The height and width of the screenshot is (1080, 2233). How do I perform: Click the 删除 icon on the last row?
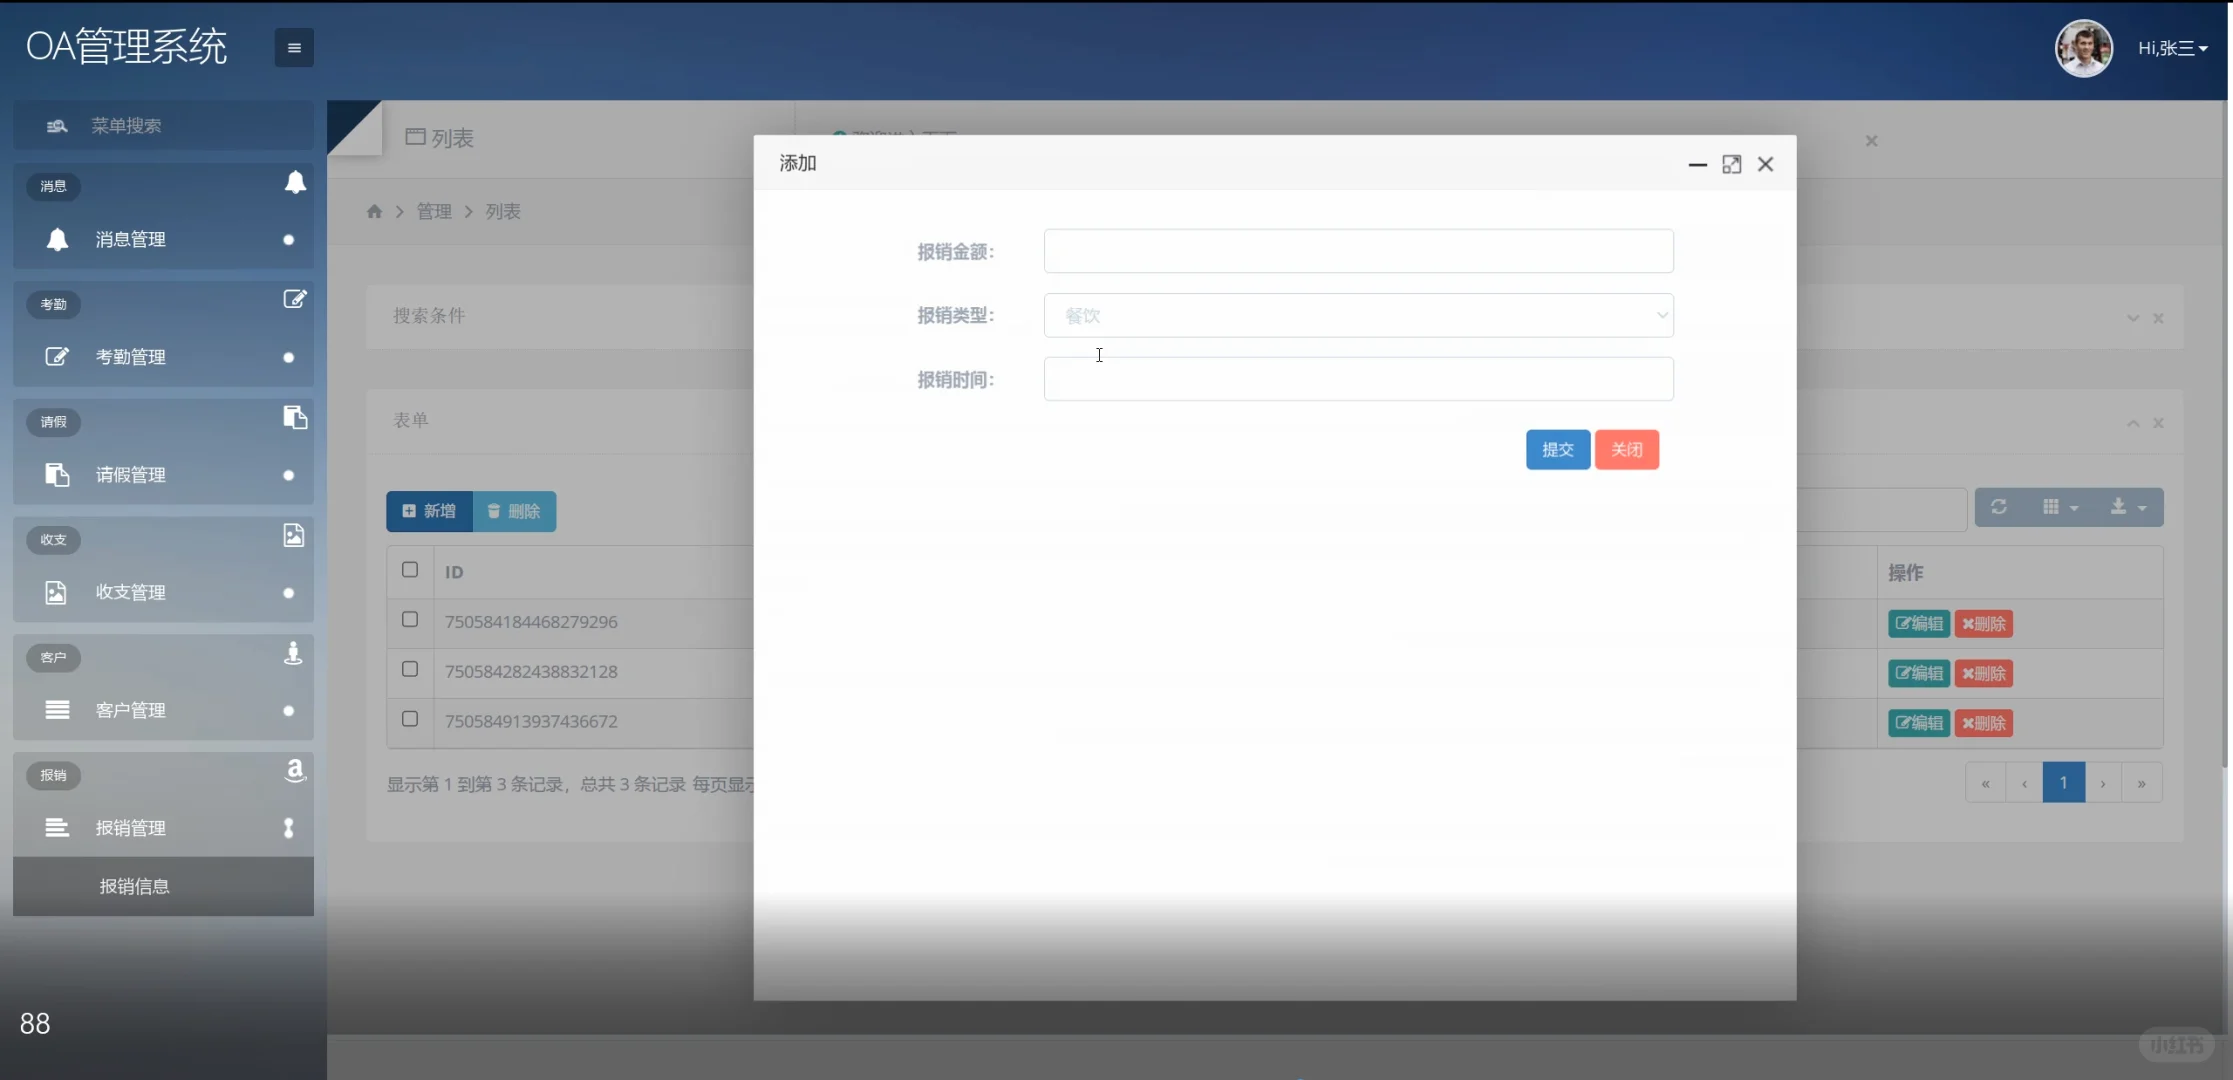pyautogui.click(x=1983, y=722)
